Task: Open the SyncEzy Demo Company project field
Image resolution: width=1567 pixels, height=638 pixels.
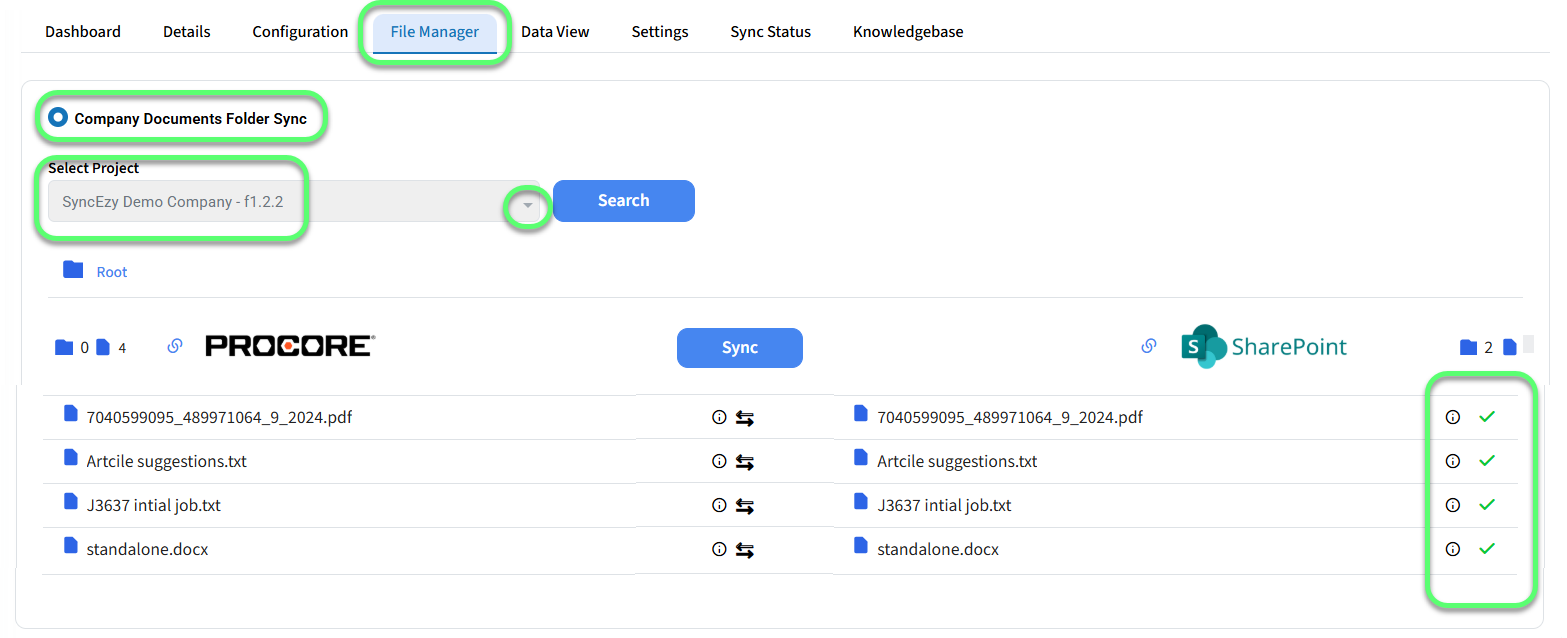Action: (280, 202)
